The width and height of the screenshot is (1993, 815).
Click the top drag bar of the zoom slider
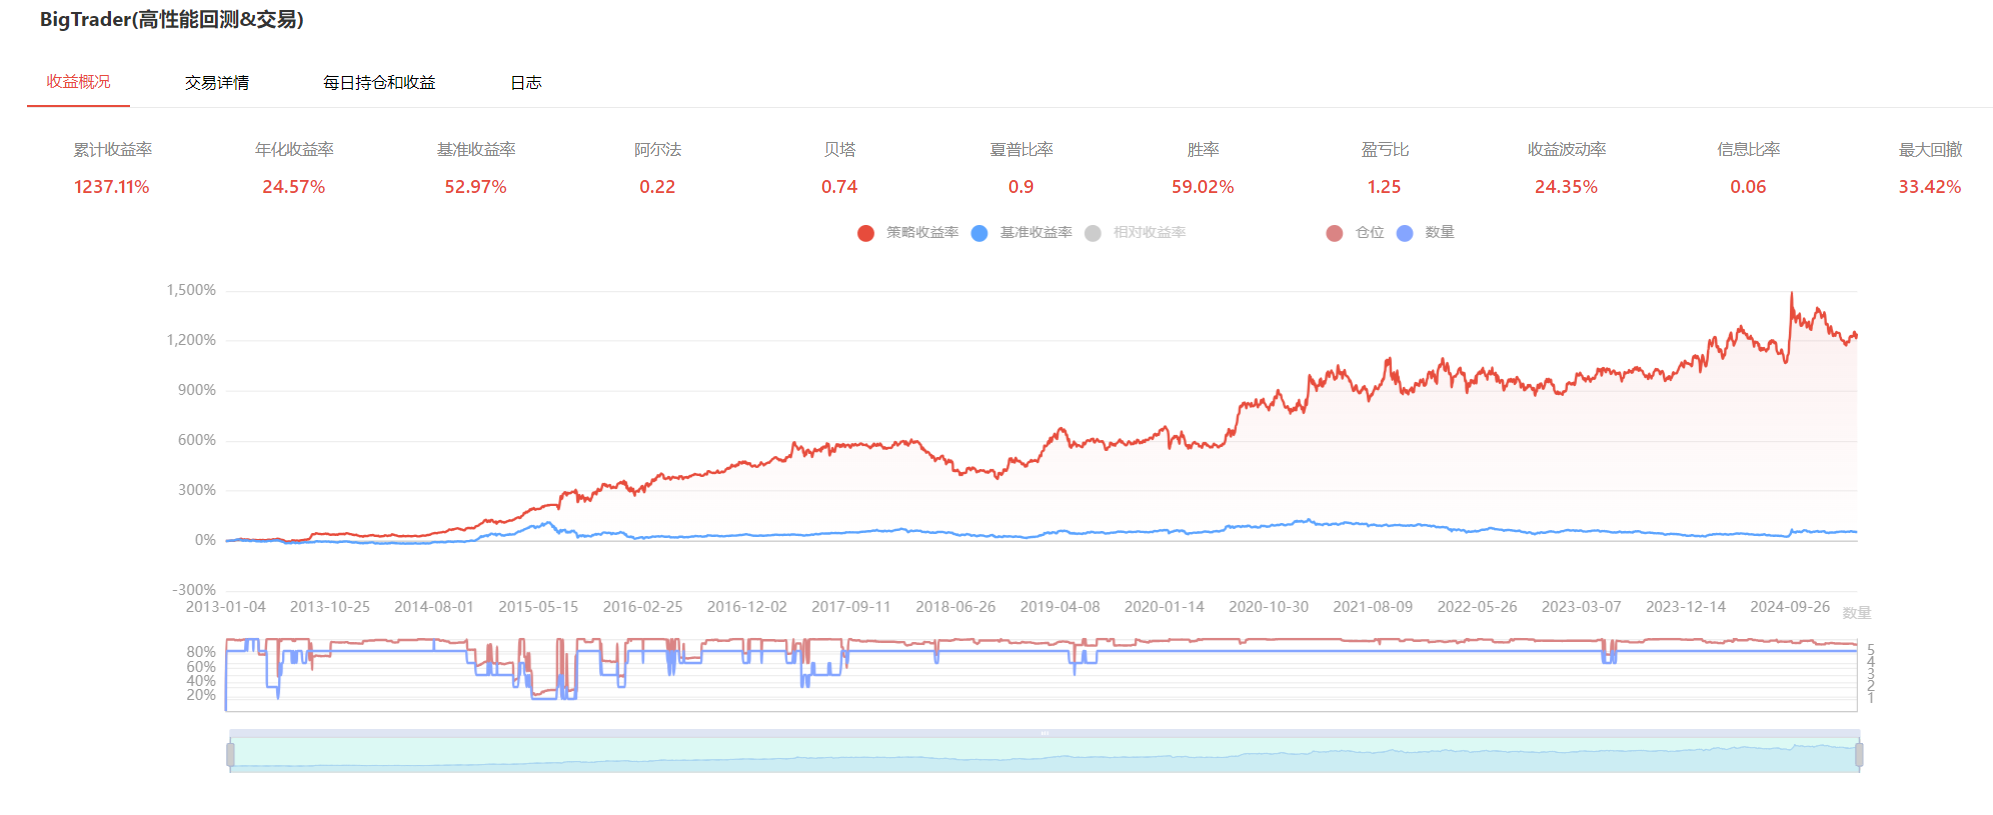pyautogui.click(x=1044, y=733)
